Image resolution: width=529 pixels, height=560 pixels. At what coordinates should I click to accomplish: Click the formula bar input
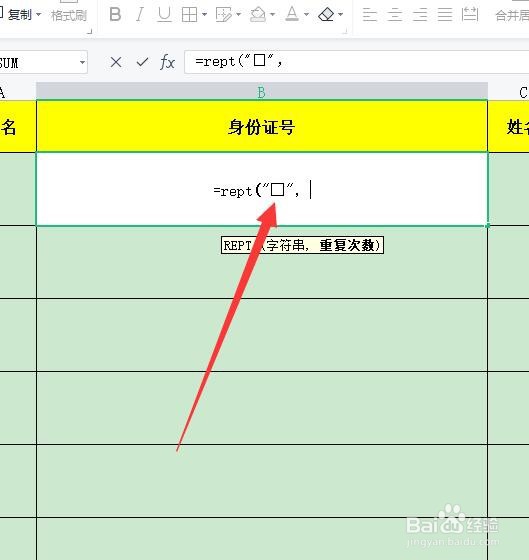coord(356,62)
